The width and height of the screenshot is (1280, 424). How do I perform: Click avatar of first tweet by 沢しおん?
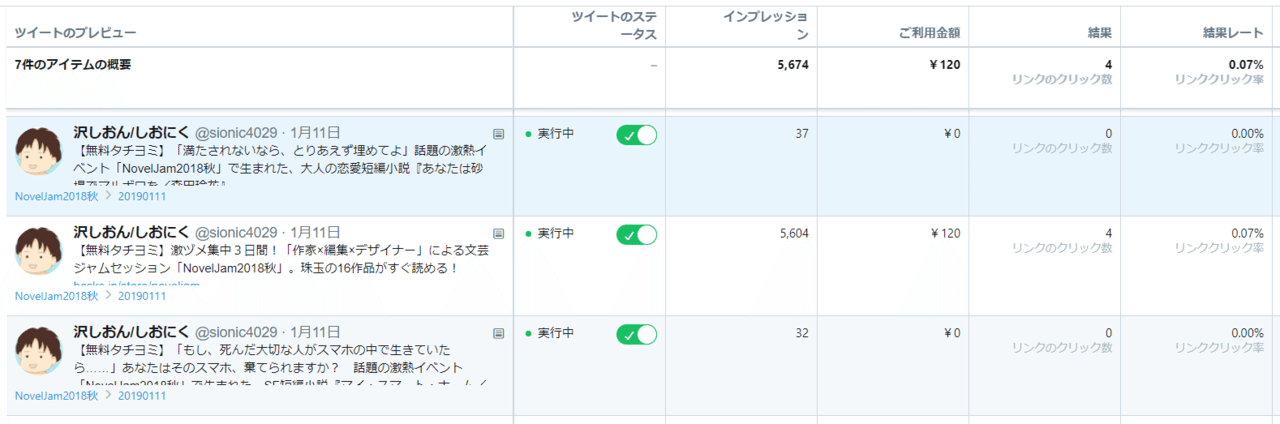click(39, 151)
